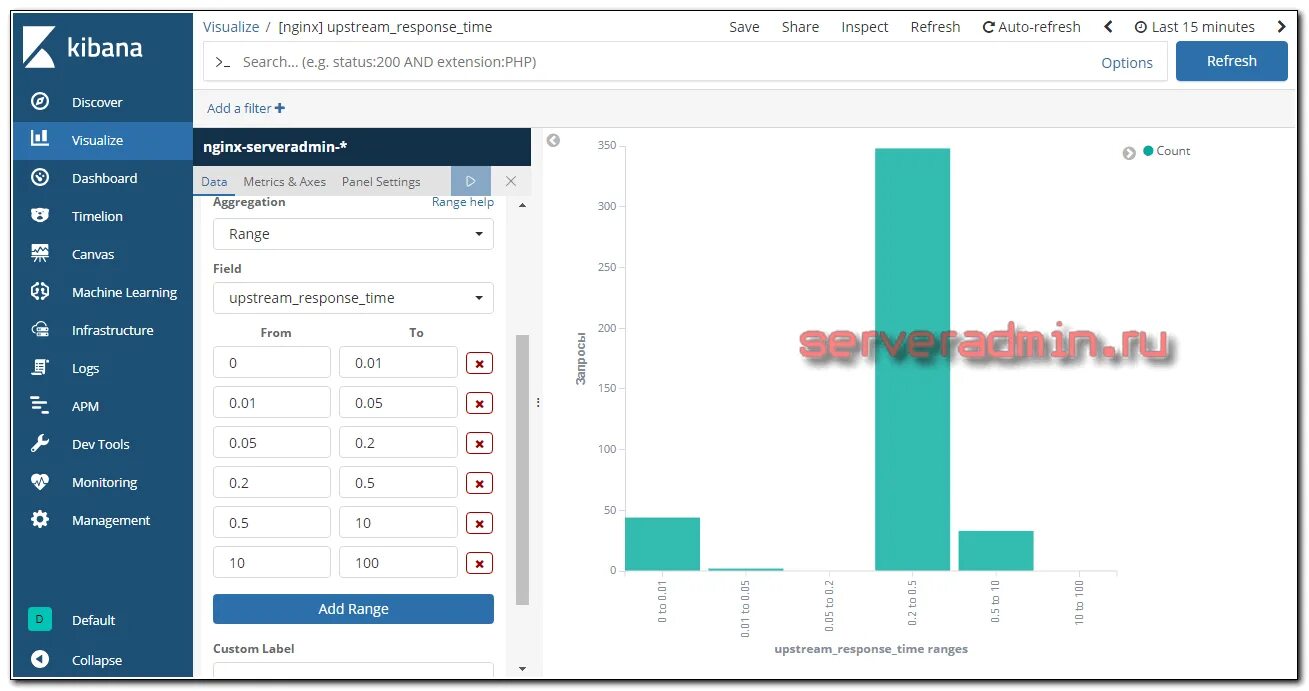Click the Custom Label input field
This screenshot has height=691, width=1309.
[353, 670]
